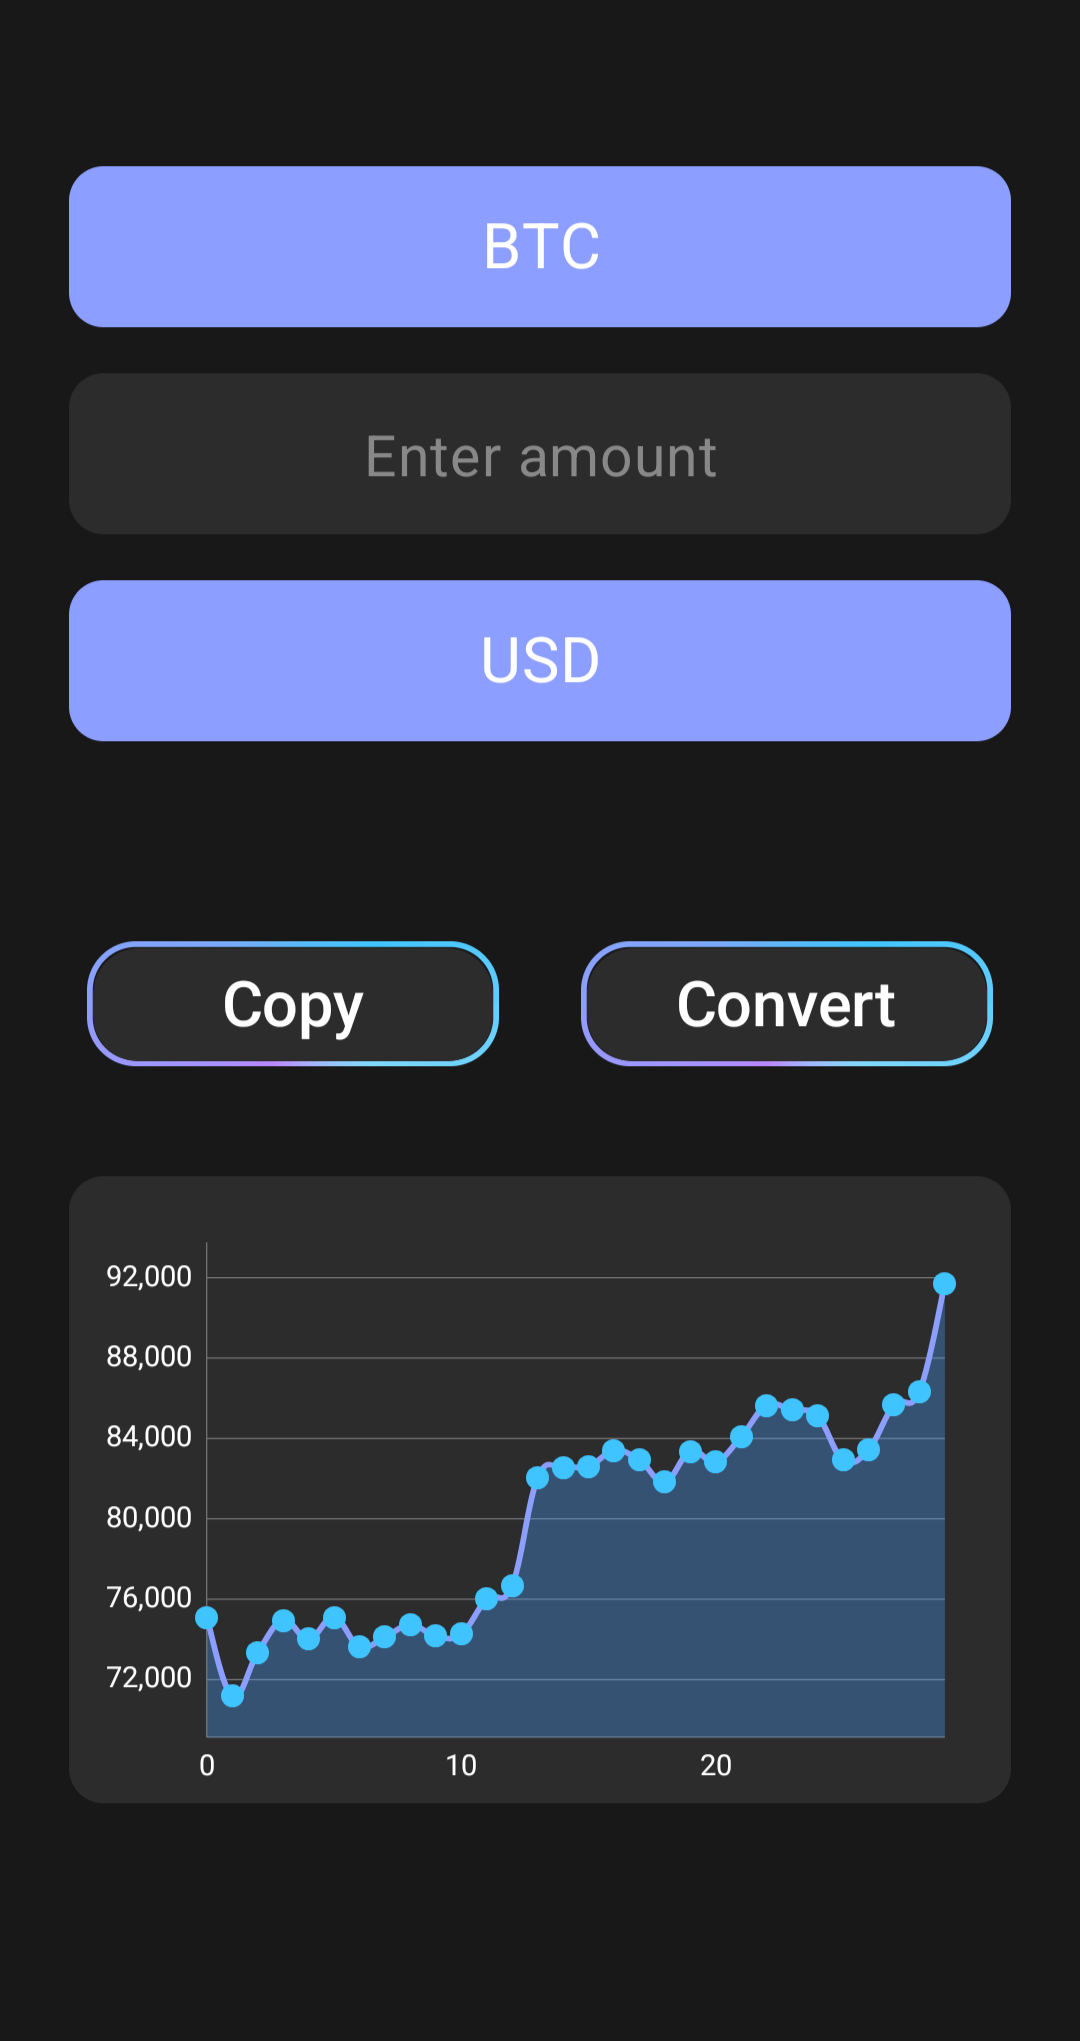Click the 84,000 y-axis label
This screenshot has height=2041, width=1080.
[149, 1437]
